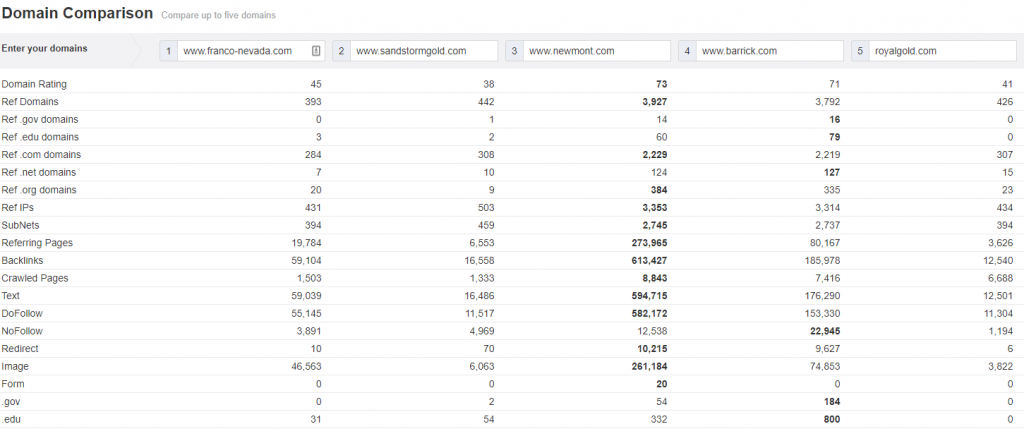This screenshot has height=436, width=1024.
Task: Click the Ref .org domains value 384
Action: tap(659, 190)
